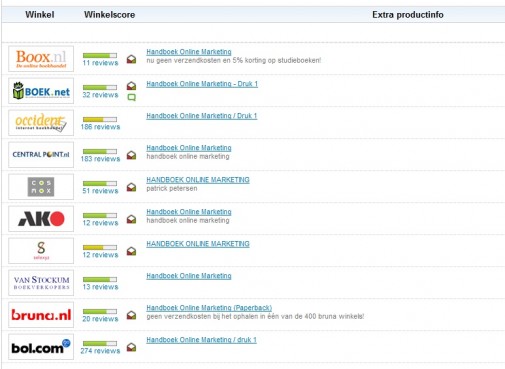This screenshot has width=505, height=369.
Task: View the 51 reviews for Cosmox
Action: 100,191
